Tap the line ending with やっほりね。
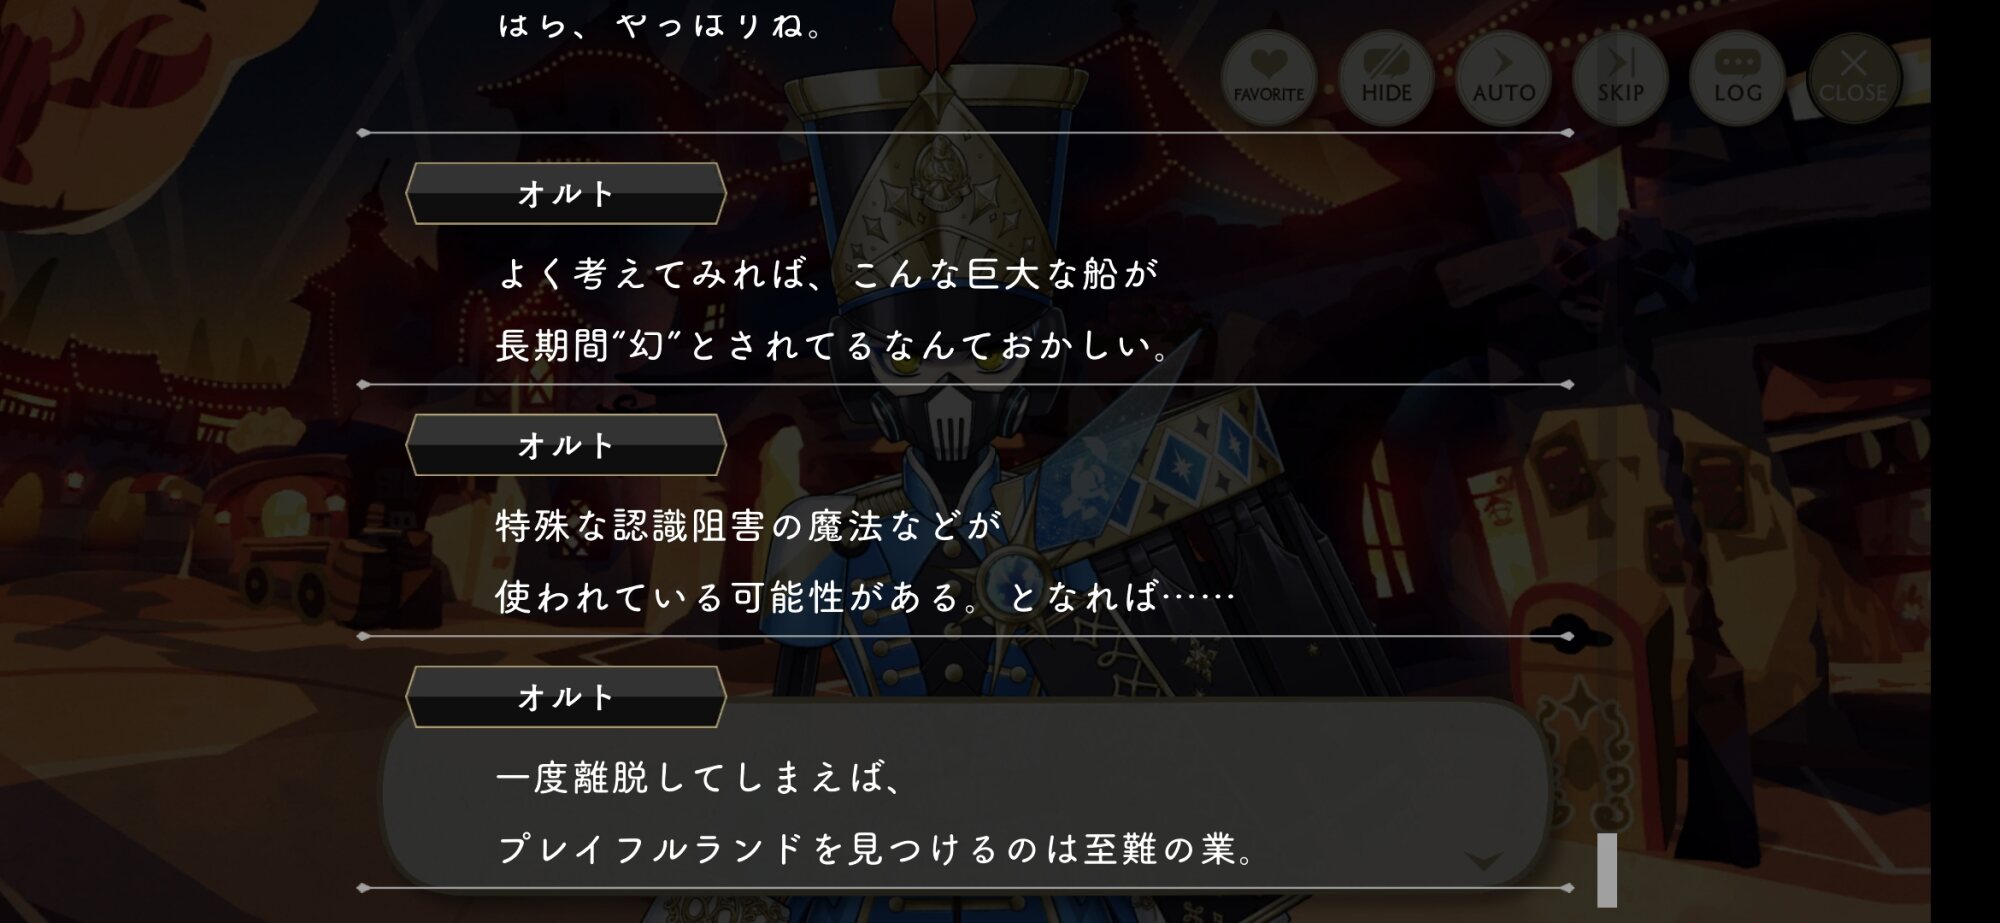Image resolution: width=2000 pixels, height=923 pixels. 660,24
